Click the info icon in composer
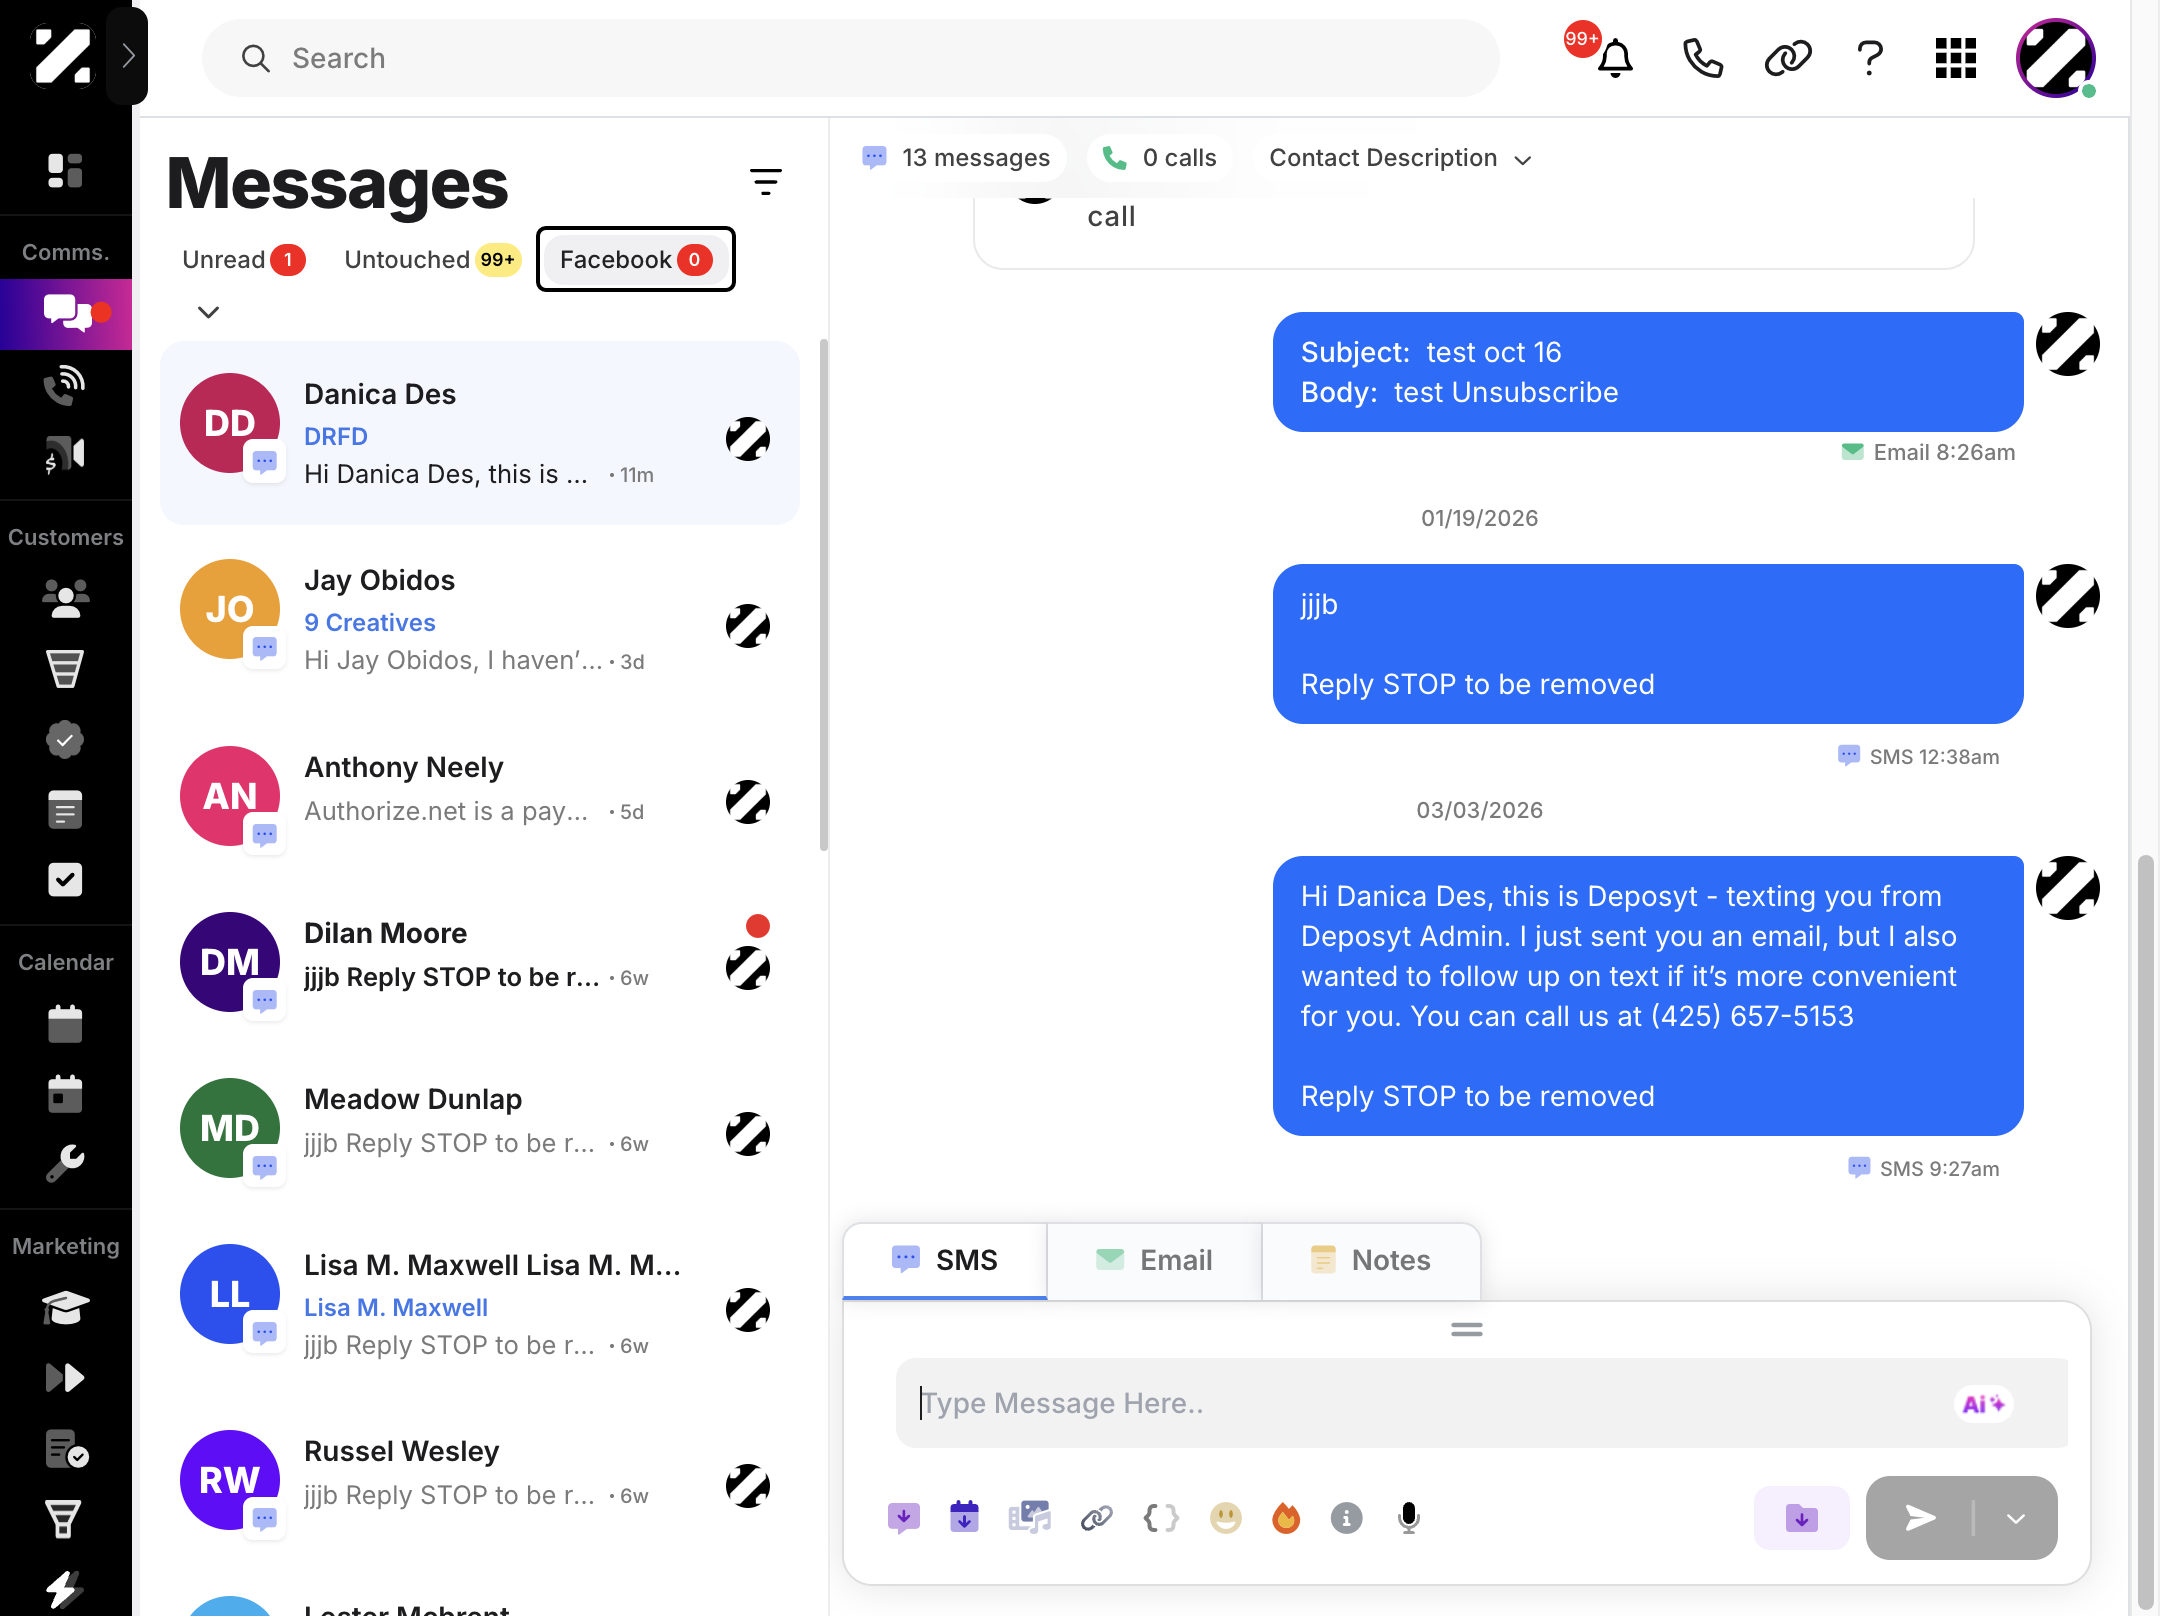This screenshot has width=2160, height=1616. pos(1346,1518)
